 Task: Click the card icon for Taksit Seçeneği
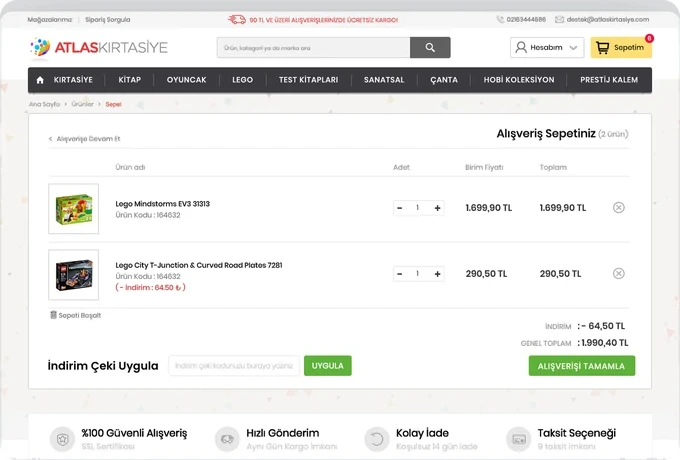tap(519, 439)
